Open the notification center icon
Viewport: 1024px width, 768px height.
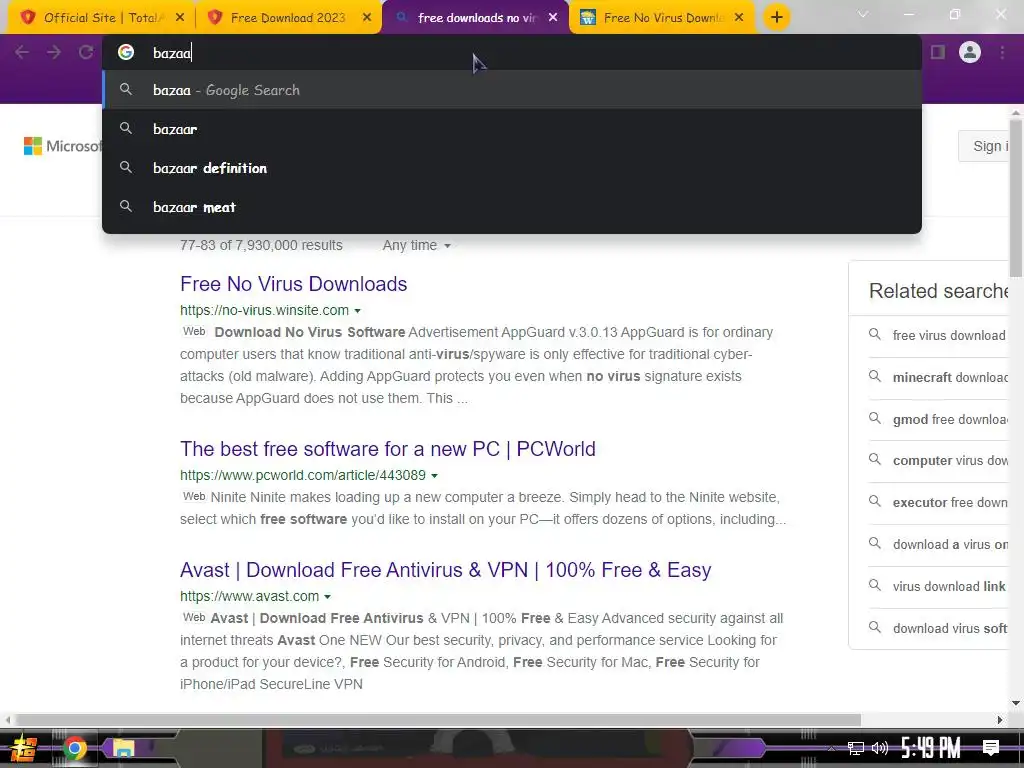[x=991, y=748]
